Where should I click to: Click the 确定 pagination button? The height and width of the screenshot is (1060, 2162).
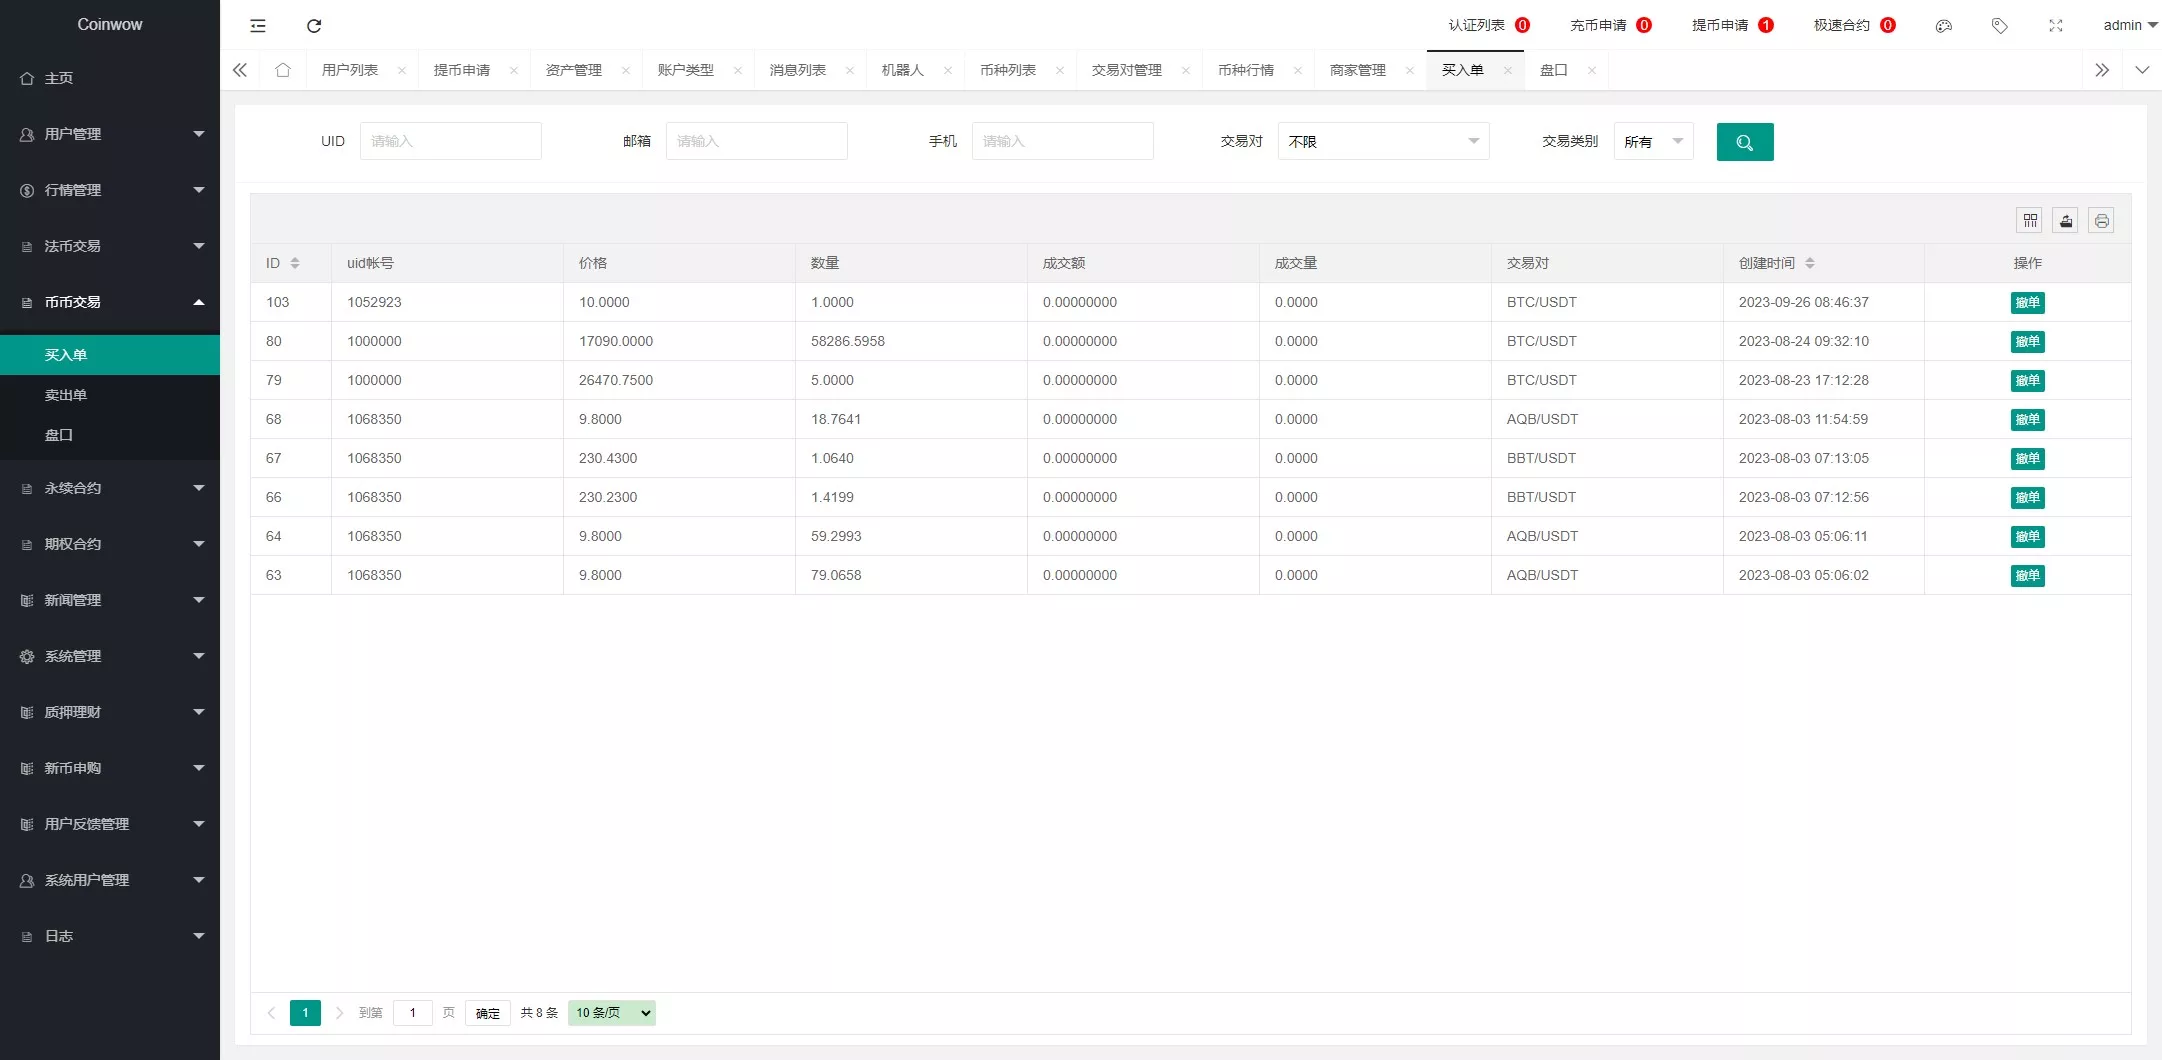487,1013
